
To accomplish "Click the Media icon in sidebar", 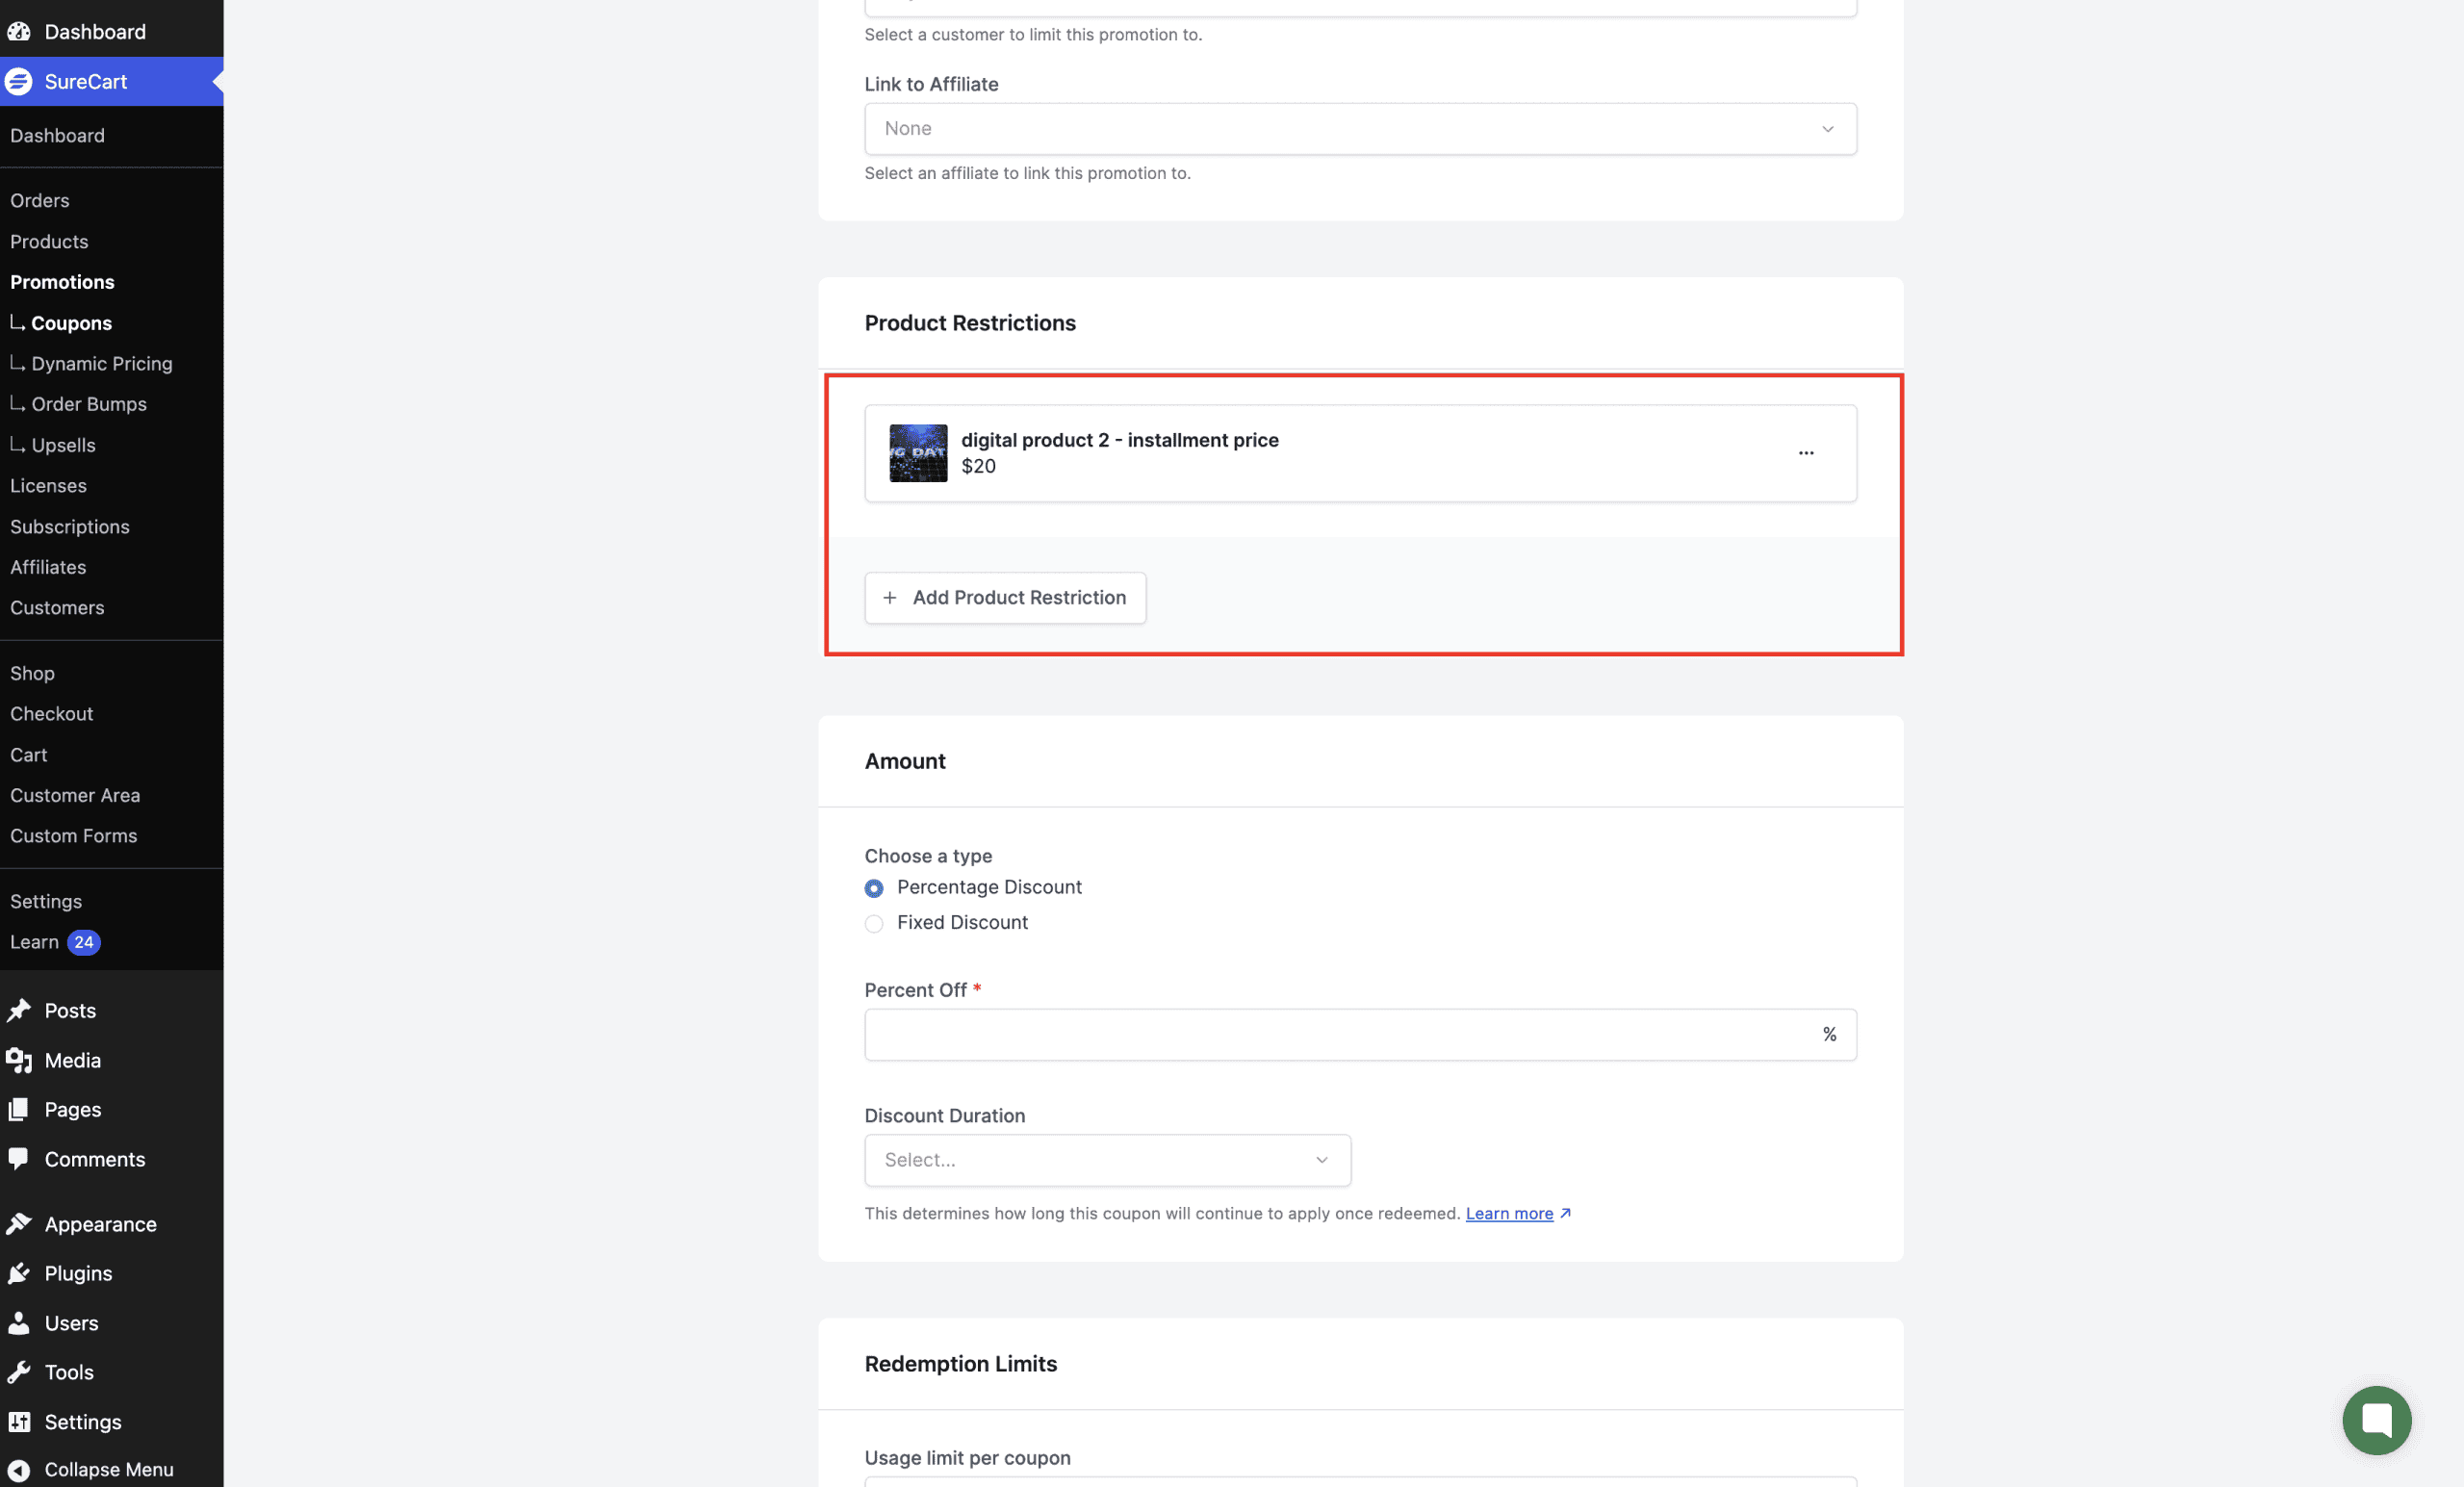I will (x=18, y=1060).
